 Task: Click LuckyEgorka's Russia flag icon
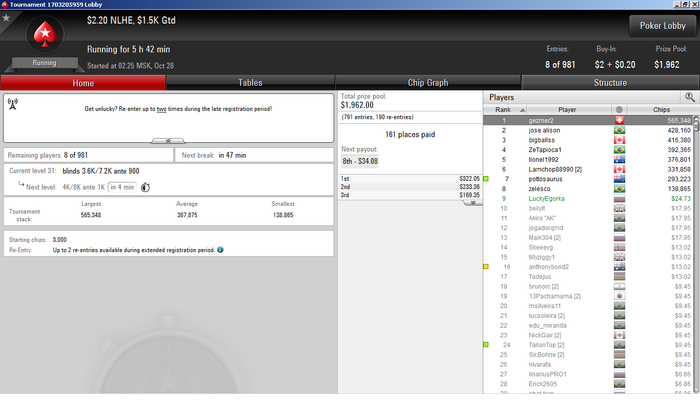click(x=619, y=199)
